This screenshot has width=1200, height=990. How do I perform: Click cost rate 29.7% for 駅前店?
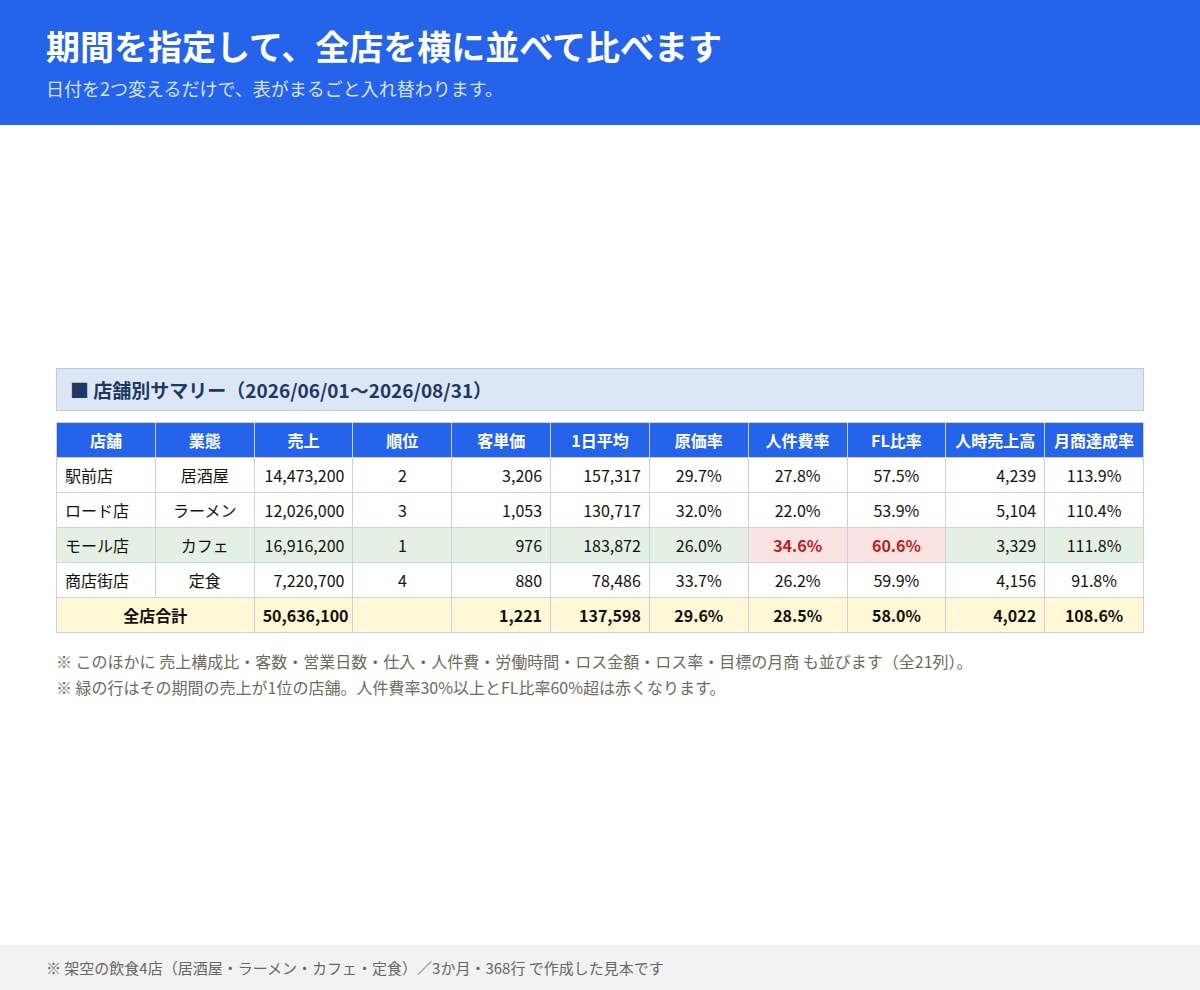click(x=699, y=476)
